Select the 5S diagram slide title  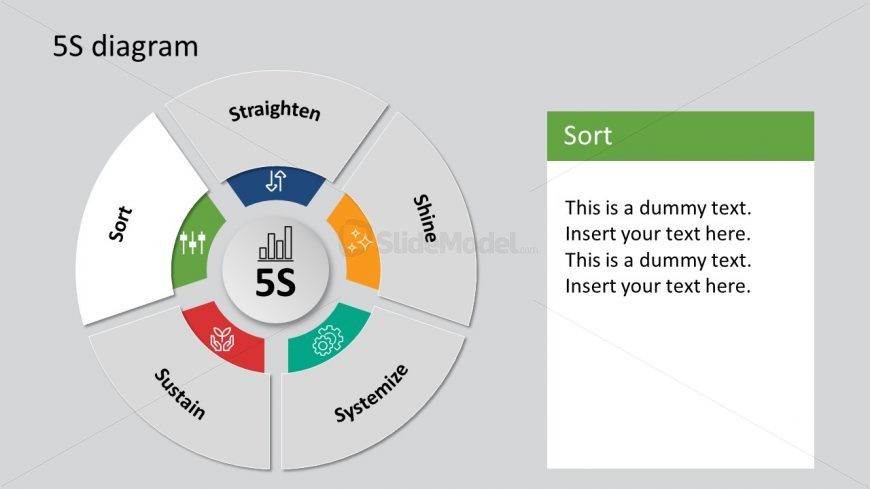point(125,46)
